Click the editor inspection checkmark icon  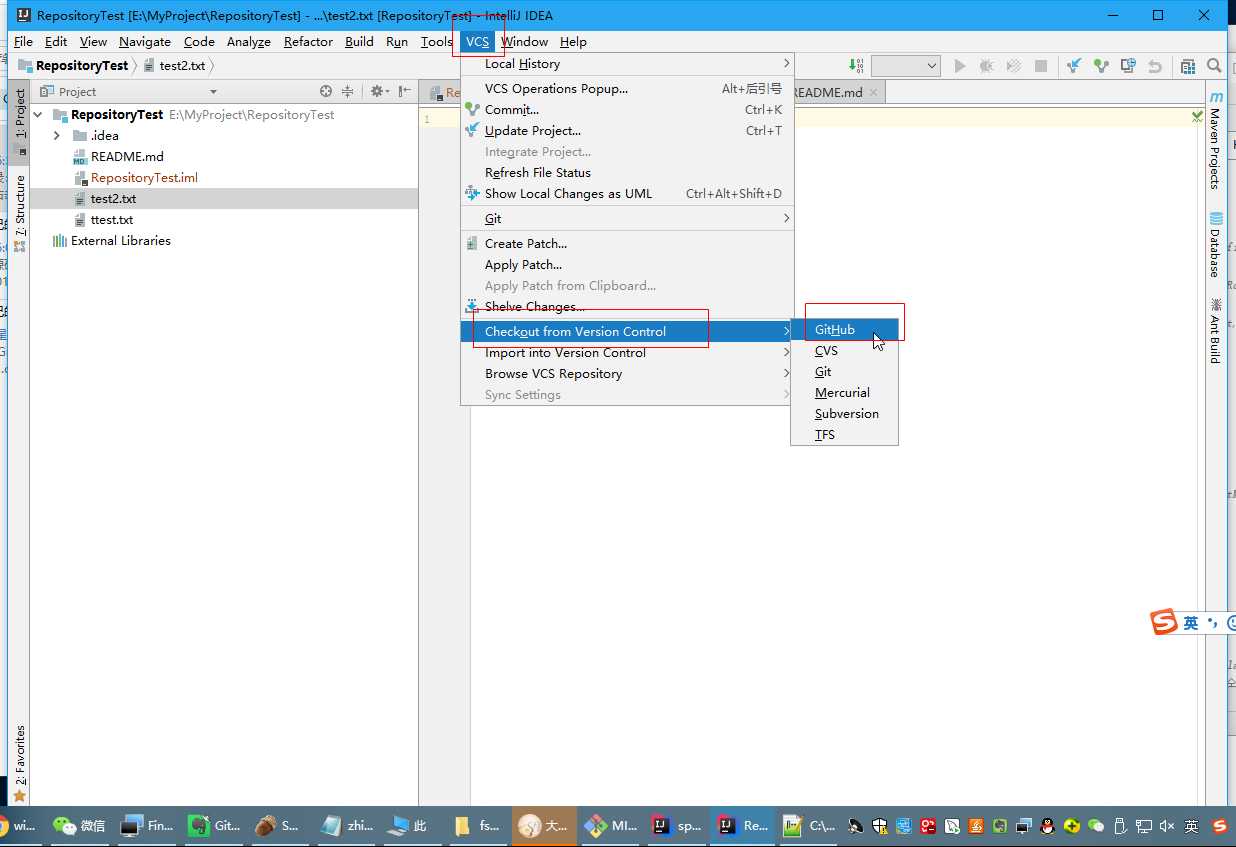(1197, 117)
